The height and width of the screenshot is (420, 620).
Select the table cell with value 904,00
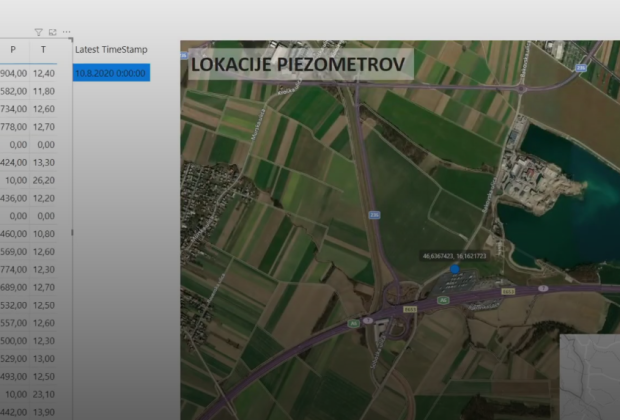(13, 73)
